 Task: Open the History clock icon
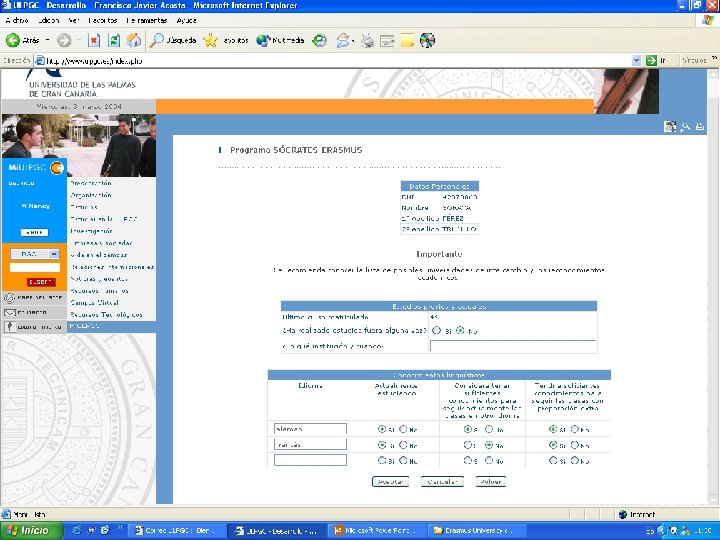point(320,40)
